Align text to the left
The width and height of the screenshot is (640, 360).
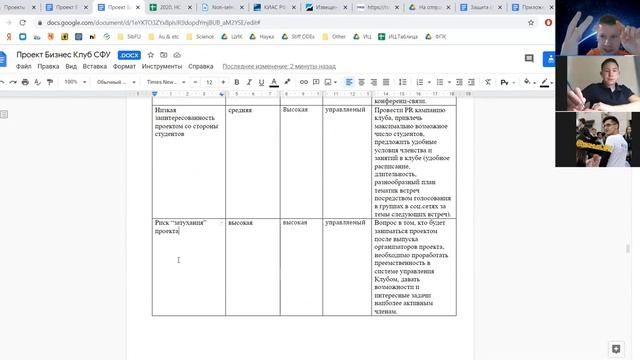tap(349, 82)
